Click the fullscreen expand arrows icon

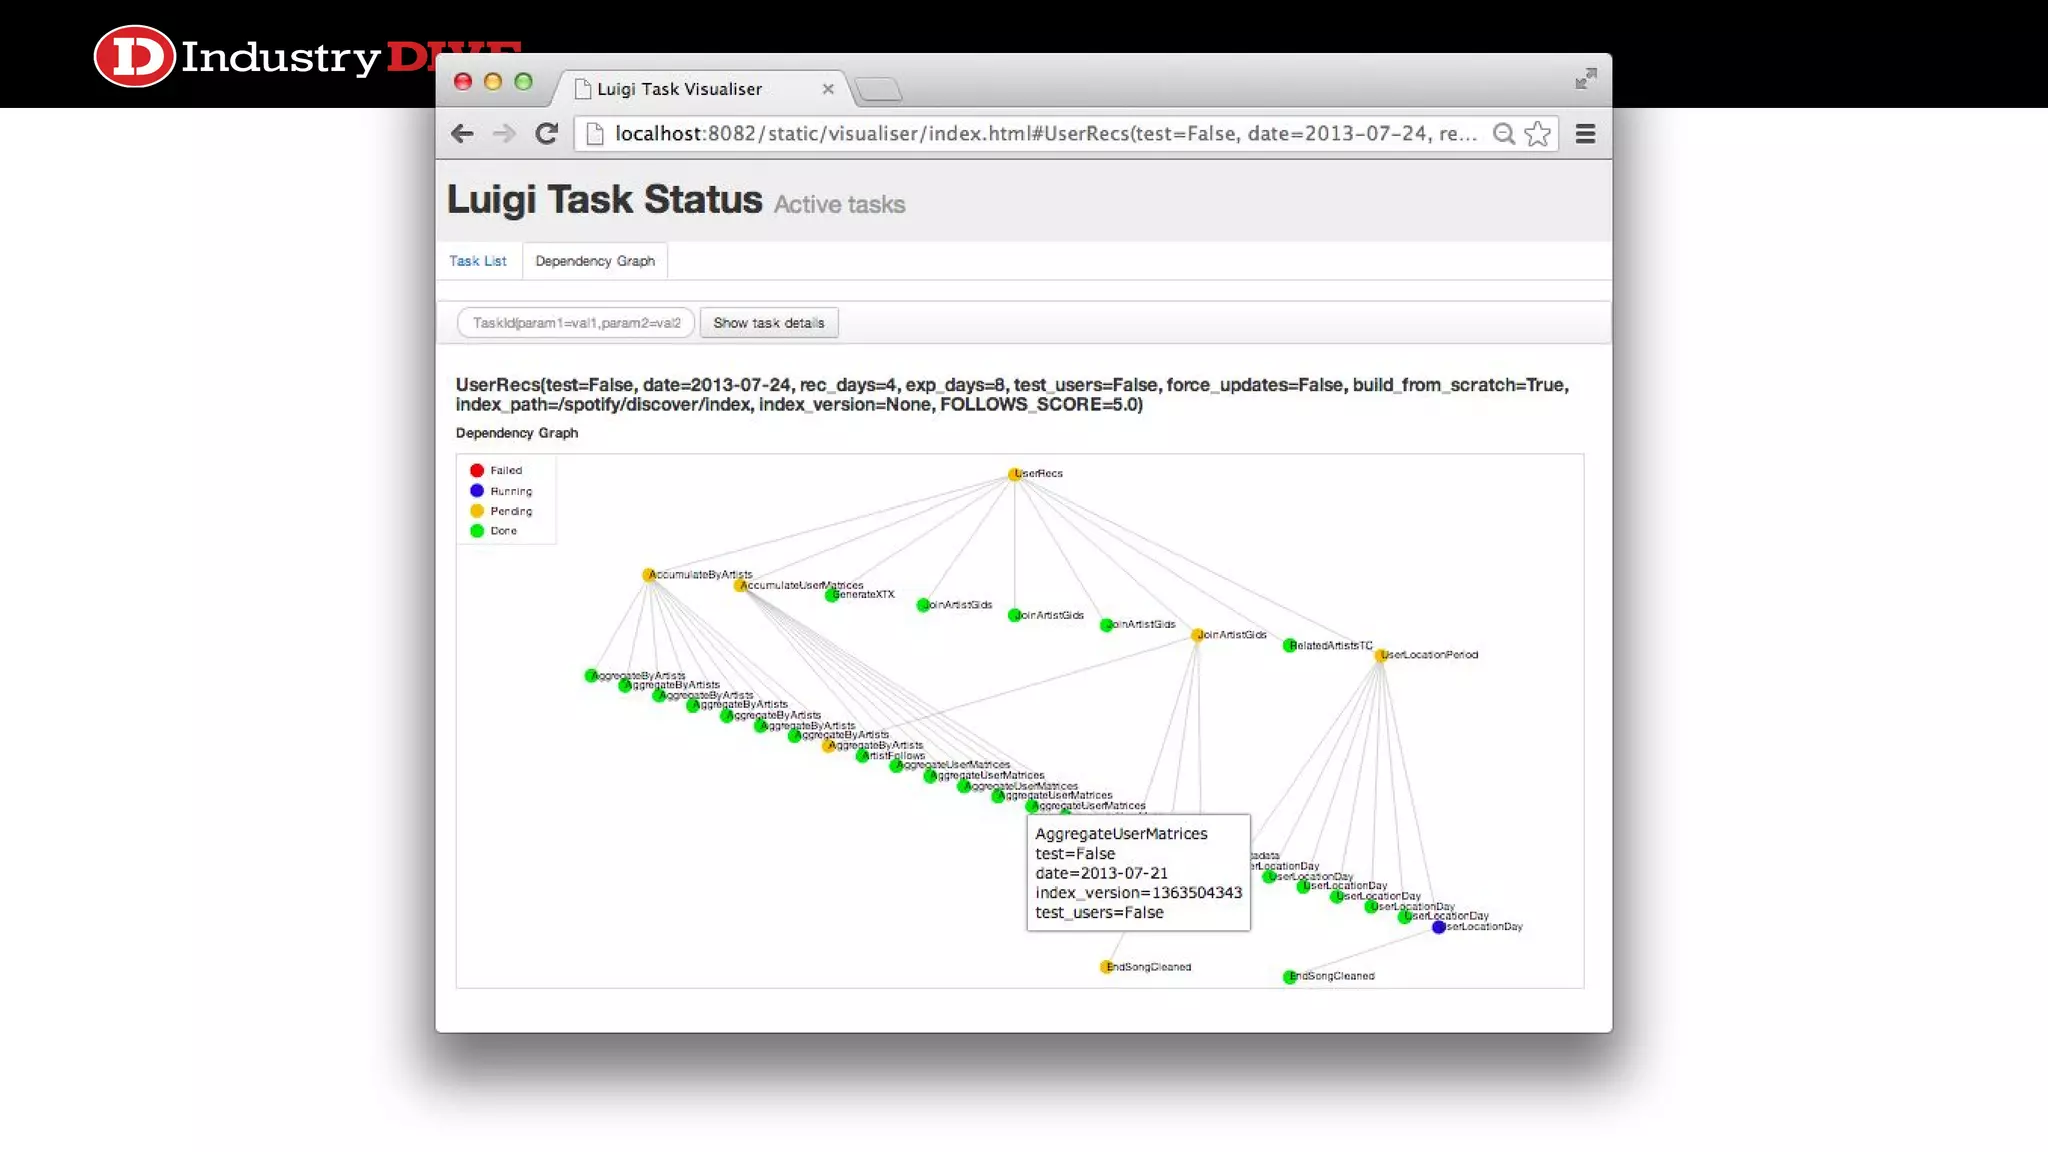[1585, 79]
